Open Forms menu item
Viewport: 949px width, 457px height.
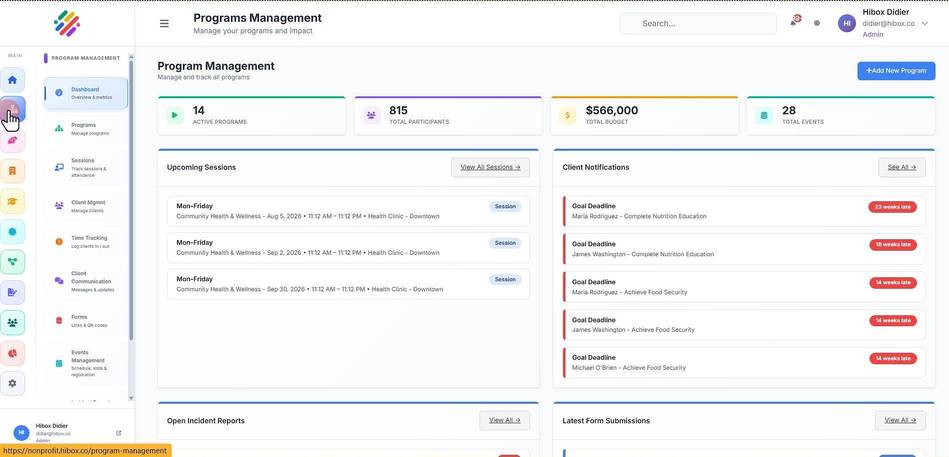click(86, 320)
